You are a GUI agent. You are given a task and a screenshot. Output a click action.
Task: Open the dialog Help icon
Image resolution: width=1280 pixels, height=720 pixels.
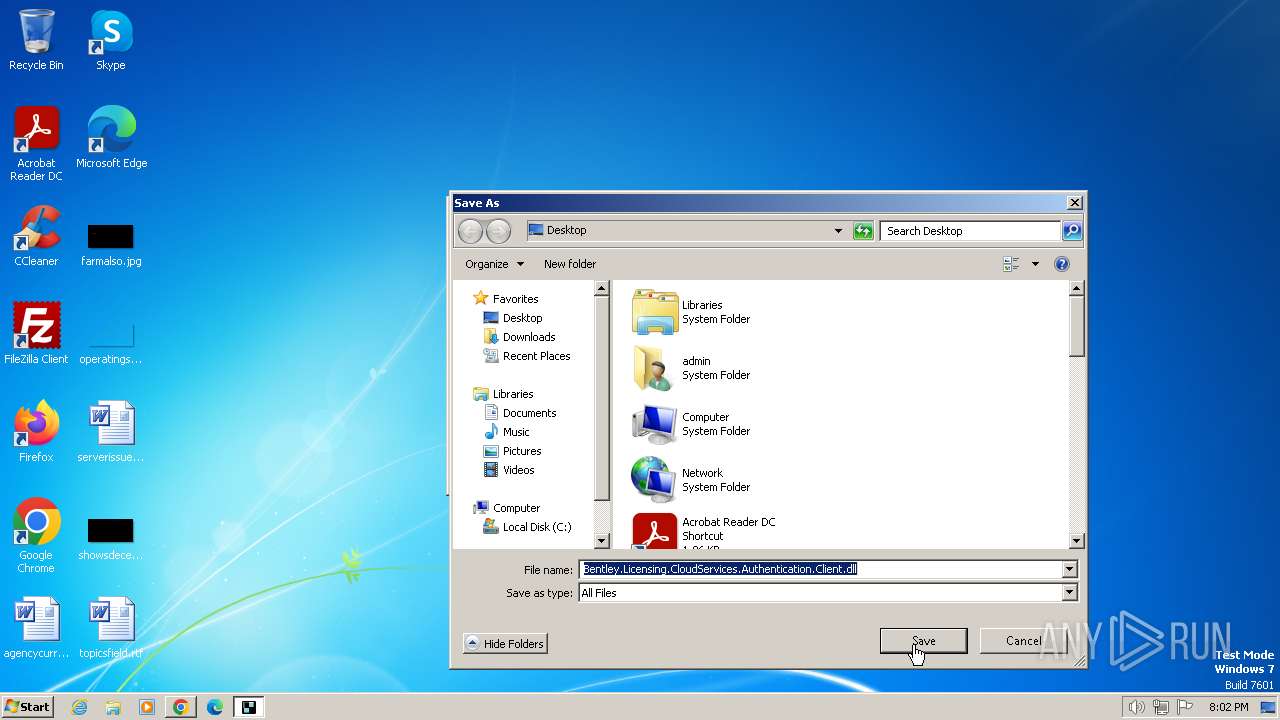(x=1062, y=264)
